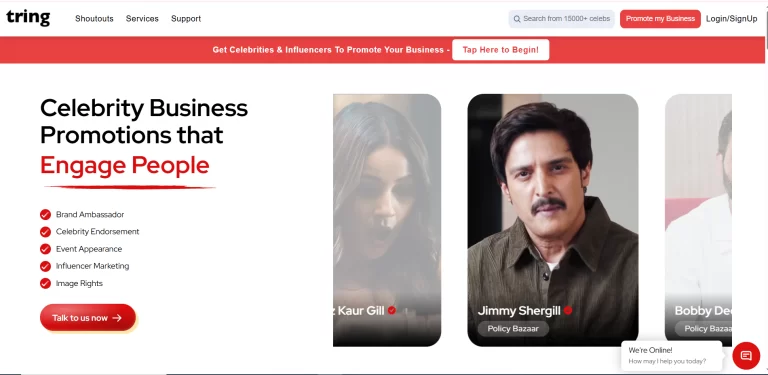Click the Engage People headline
Image resolution: width=768 pixels, height=375 pixels.
[125, 165]
